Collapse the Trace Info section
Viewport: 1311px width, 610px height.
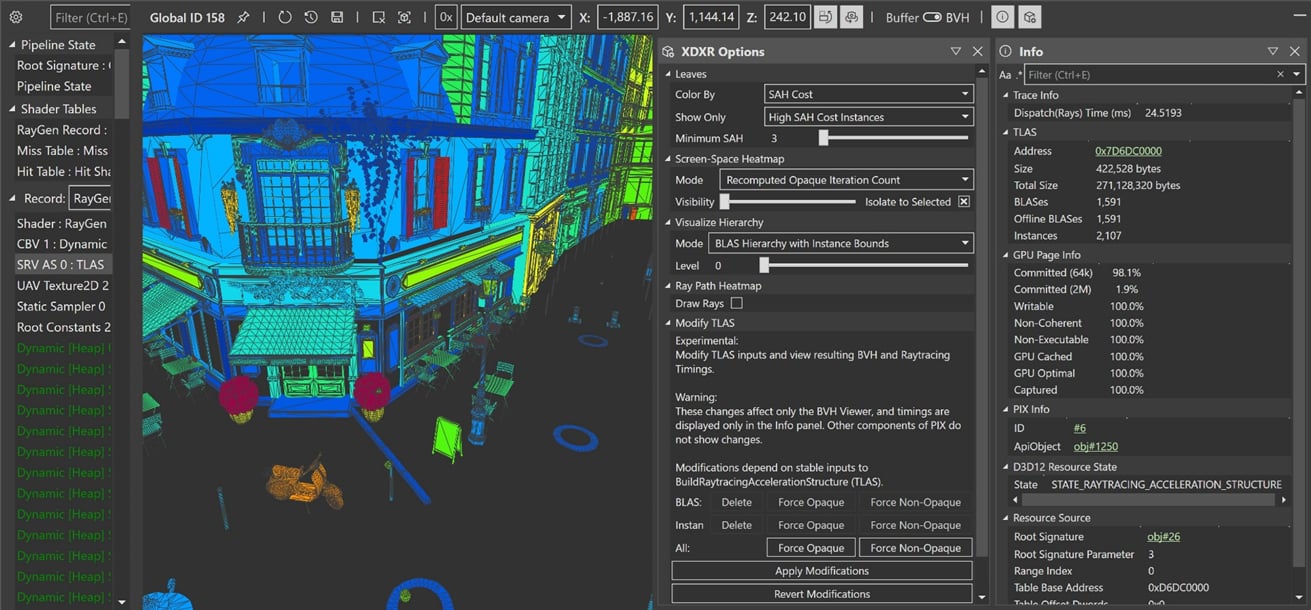pyautogui.click(x=1006, y=95)
